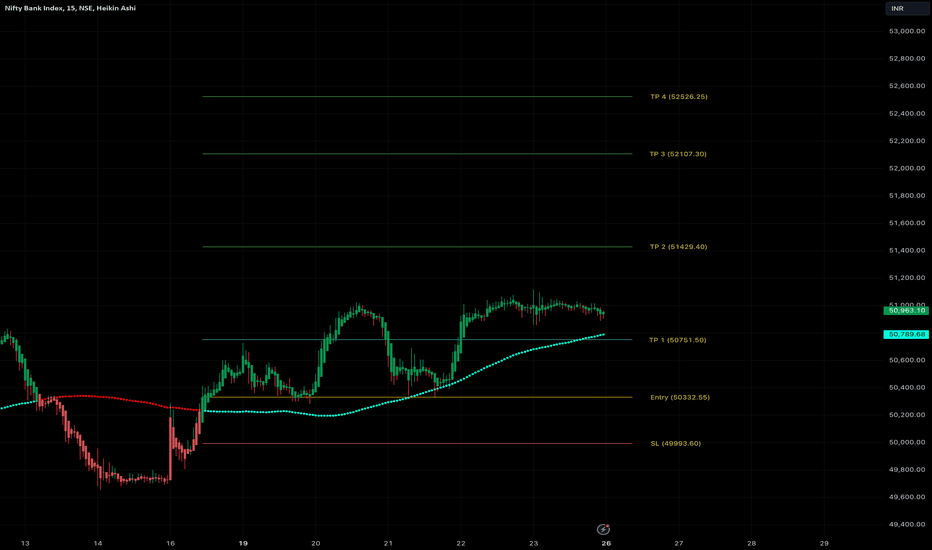Image resolution: width=932 pixels, height=550 pixels.
Task: Click date 14 on the time axis
Action: [x=98, y=543]
